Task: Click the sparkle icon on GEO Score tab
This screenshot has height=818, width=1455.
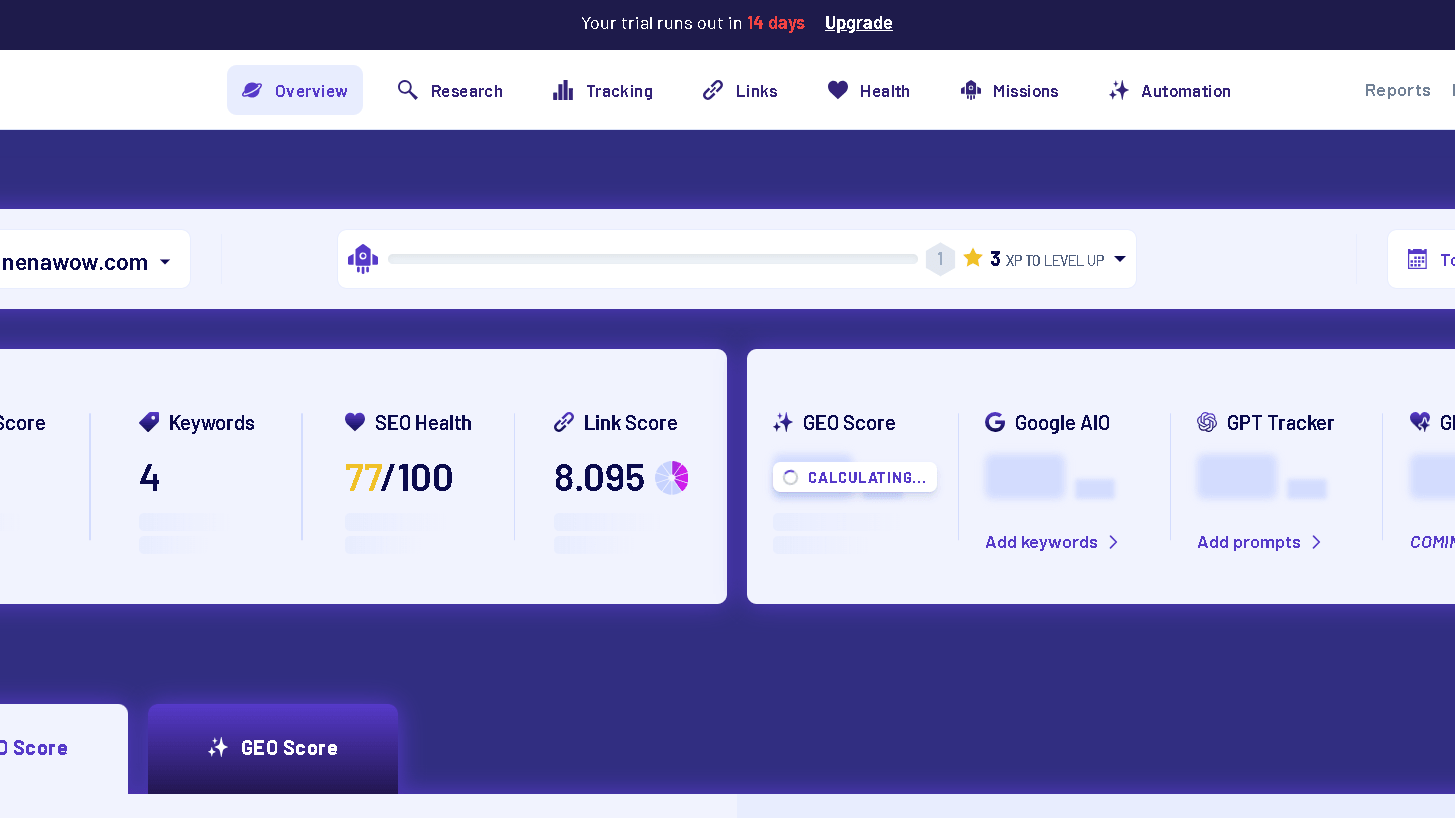Action: point(218,747)
